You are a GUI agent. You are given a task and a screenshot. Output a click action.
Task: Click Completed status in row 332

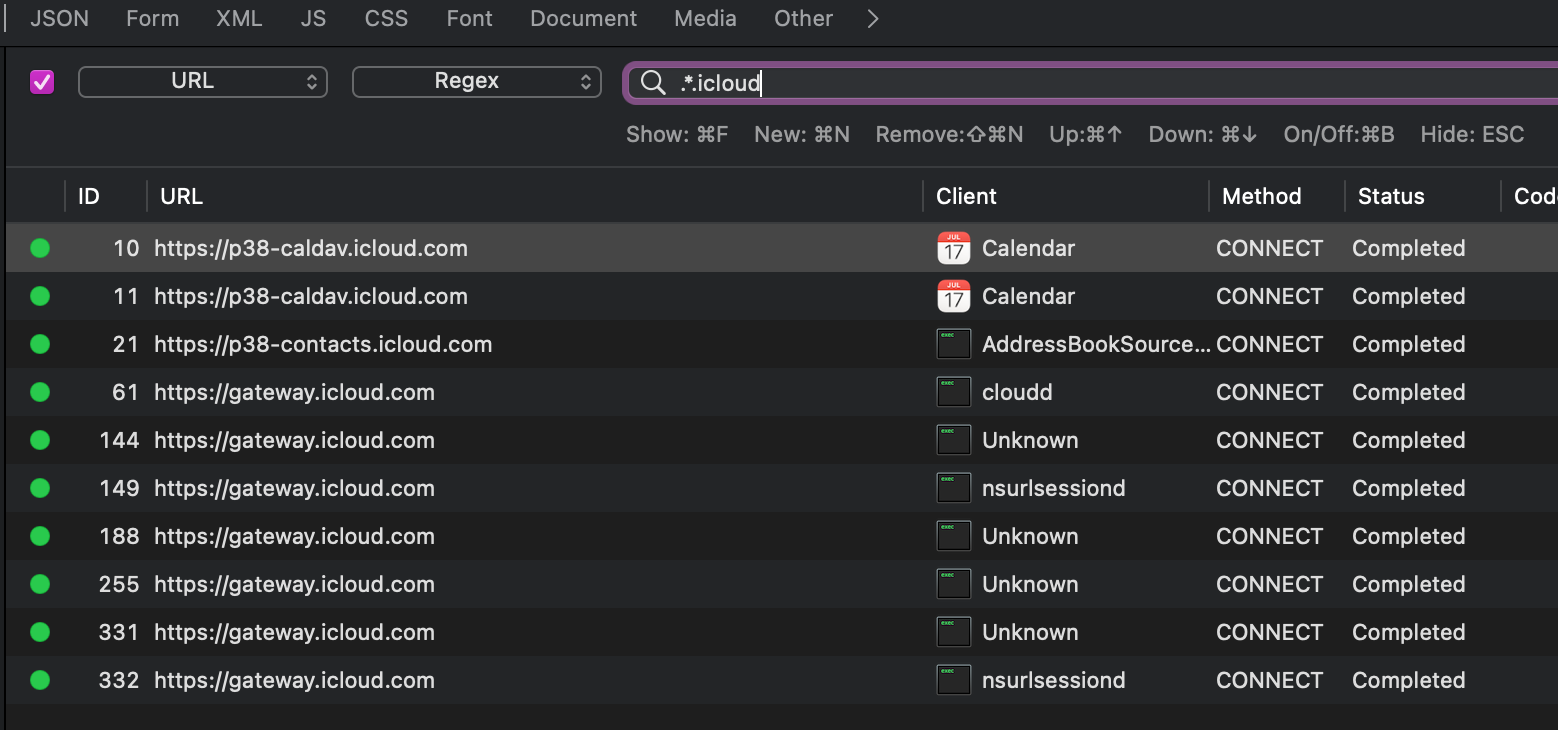(1408, 680)
